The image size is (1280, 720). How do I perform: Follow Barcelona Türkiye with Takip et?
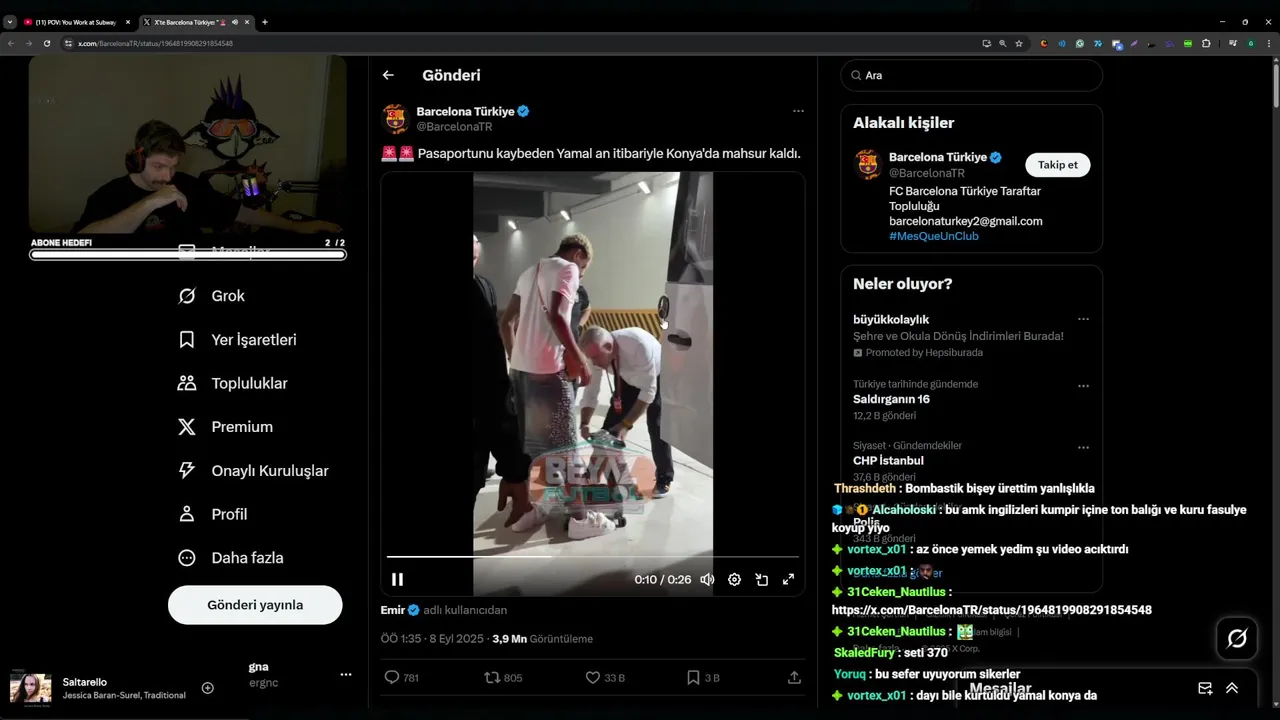(1057, 165)
